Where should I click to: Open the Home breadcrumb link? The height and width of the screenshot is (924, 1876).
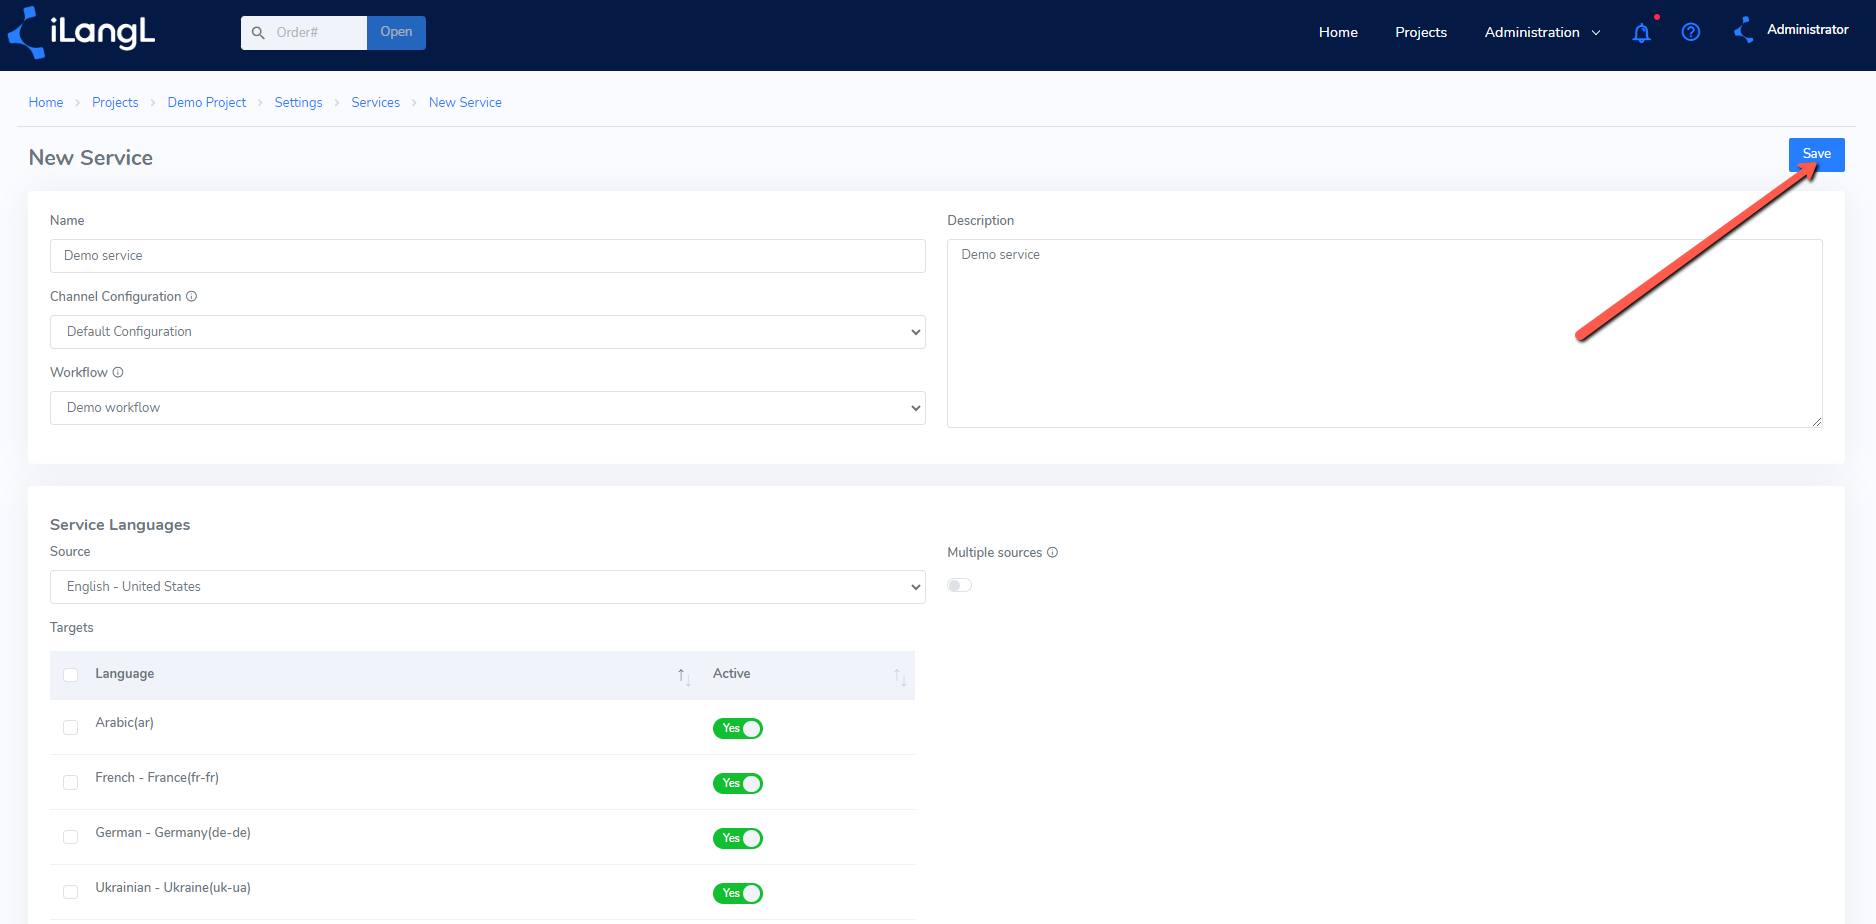46,103
